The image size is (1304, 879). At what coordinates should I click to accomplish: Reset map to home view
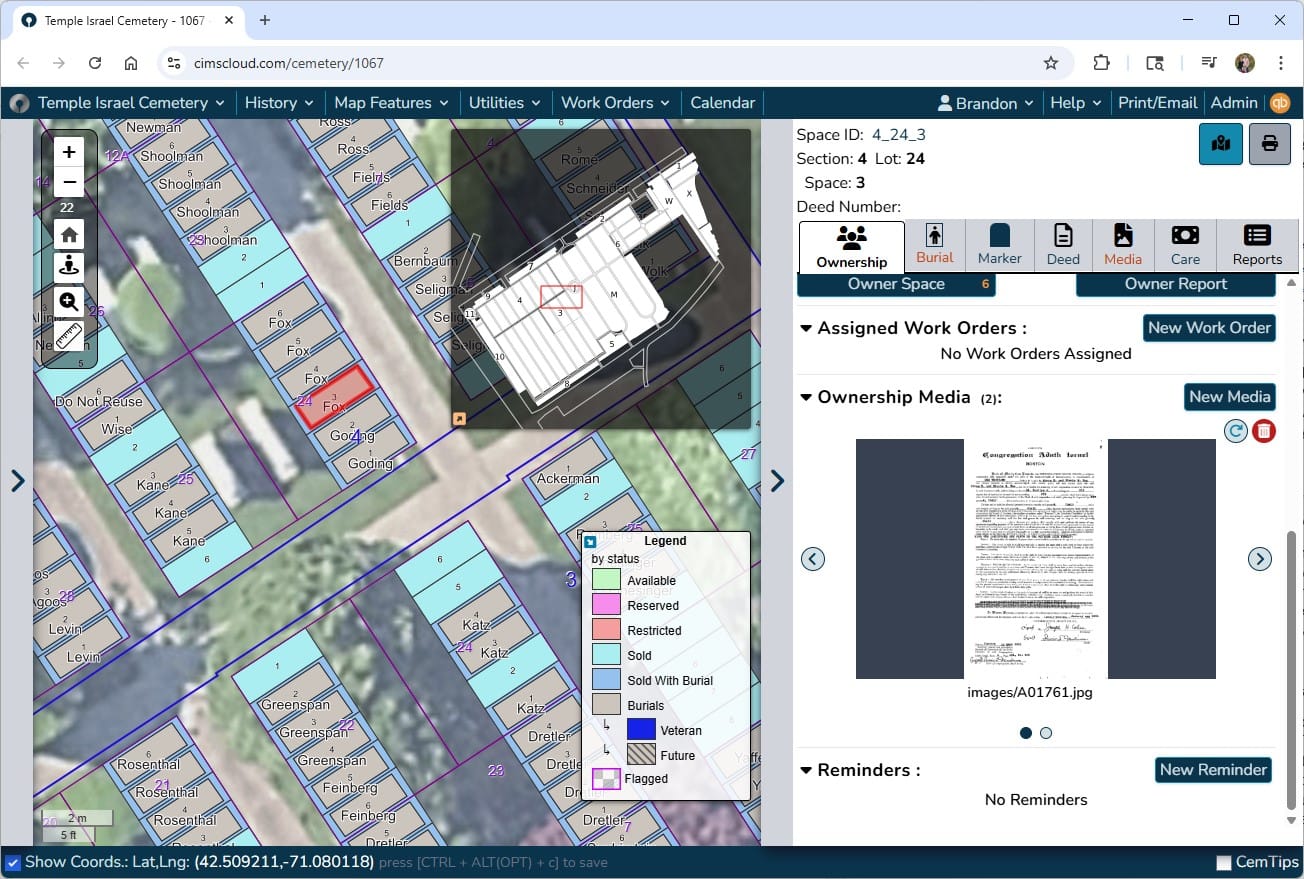point(69,235)
